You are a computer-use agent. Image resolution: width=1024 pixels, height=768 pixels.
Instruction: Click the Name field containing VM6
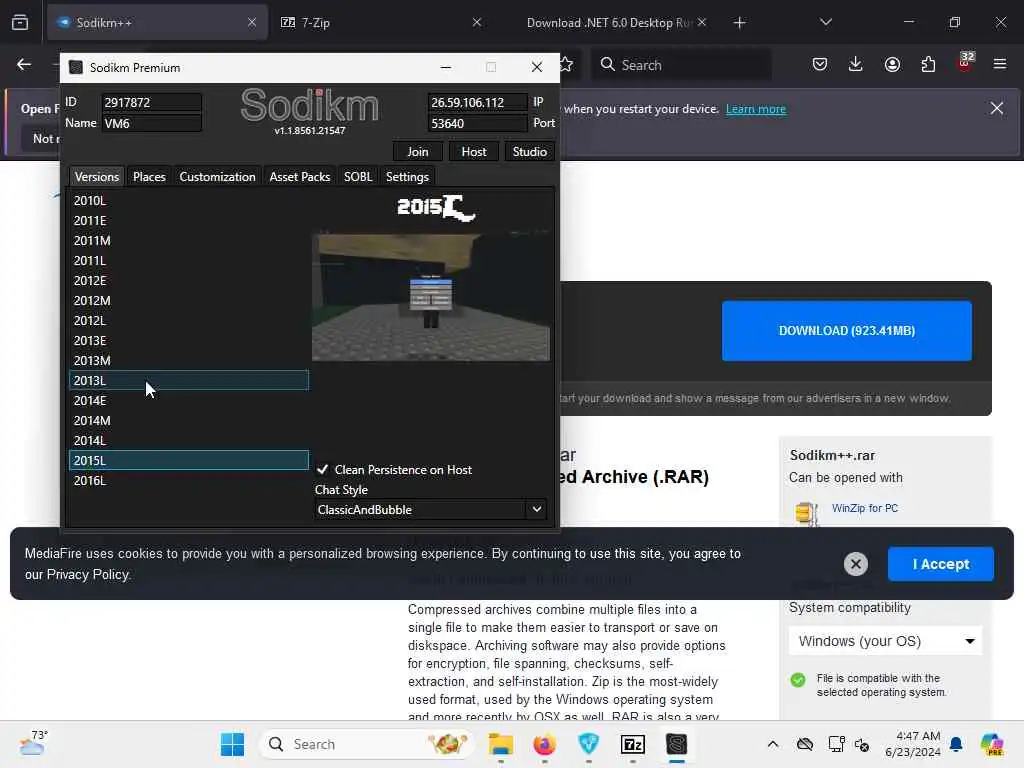151,123
